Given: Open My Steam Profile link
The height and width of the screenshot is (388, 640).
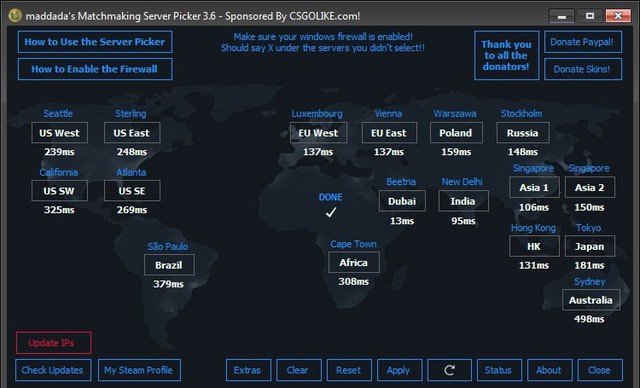Looking at the screenshot, I should tap(139, 370).
